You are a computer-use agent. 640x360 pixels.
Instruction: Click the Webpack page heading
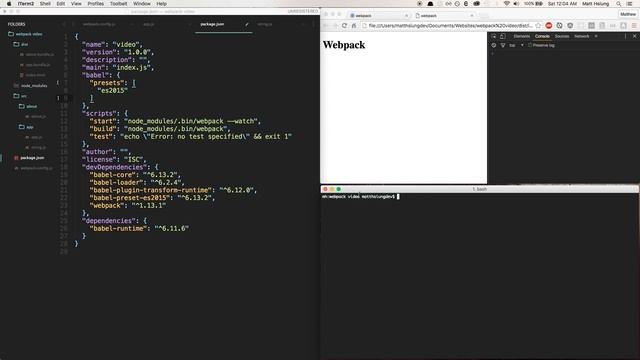tap(344, 45)
